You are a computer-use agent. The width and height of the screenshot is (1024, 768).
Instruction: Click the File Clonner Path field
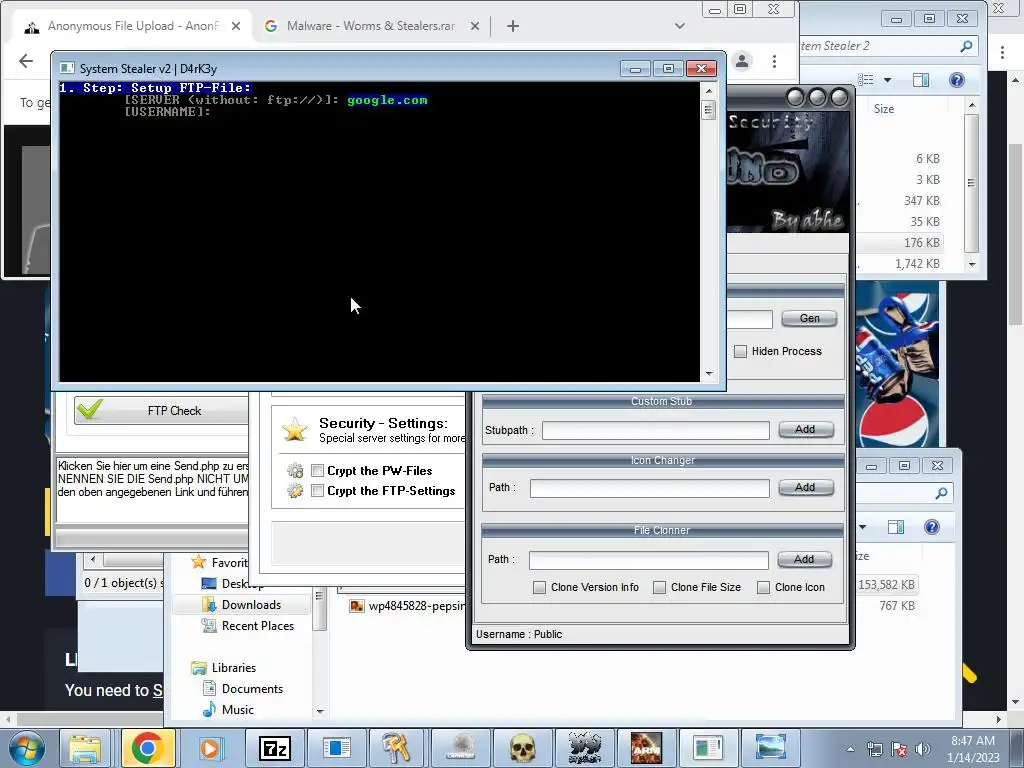point(648,560)
